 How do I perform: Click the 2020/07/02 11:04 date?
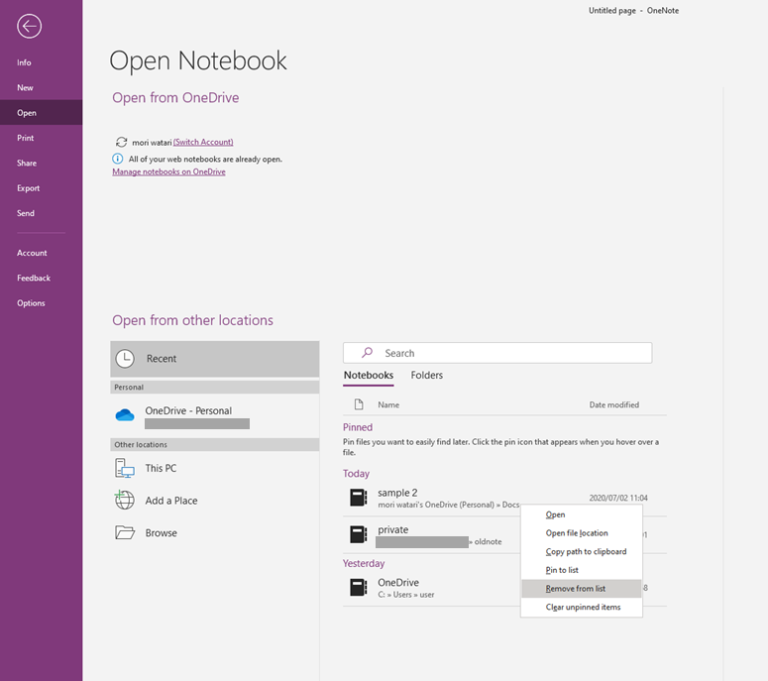618,498
